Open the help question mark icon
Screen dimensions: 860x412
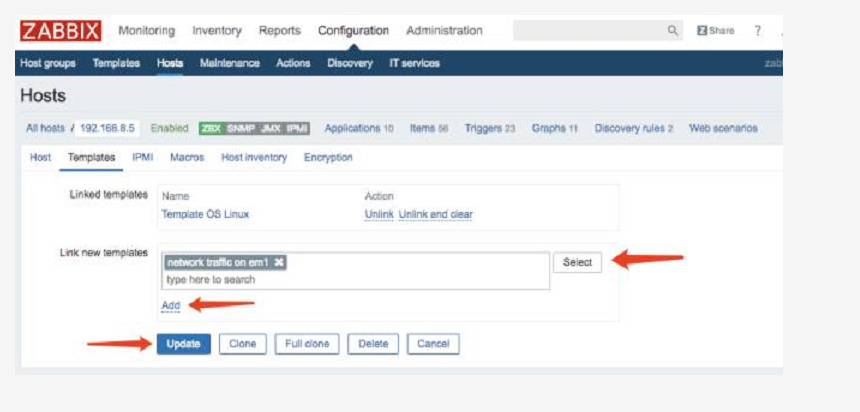757,31
